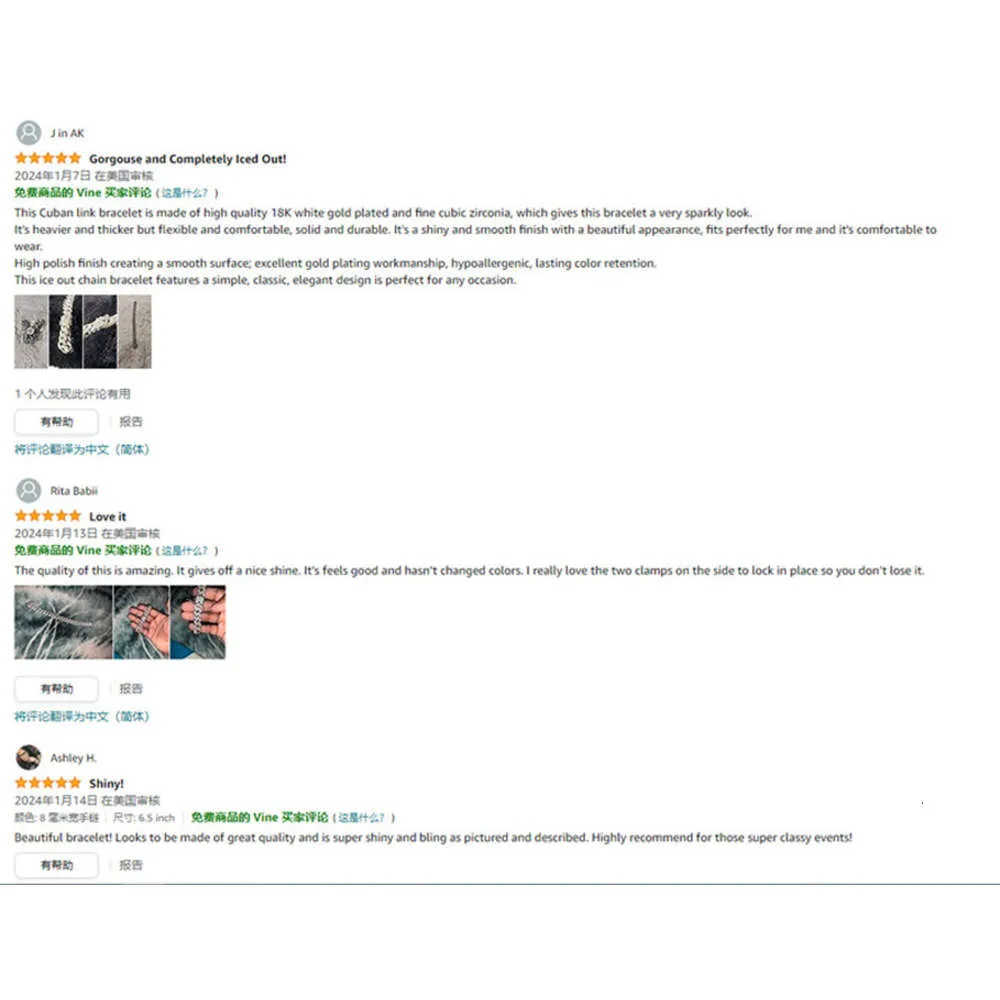Mark Ashley H.'s review as helpful
Viewport: 1000px width, 1000px height.
click(x=57, y=865)
